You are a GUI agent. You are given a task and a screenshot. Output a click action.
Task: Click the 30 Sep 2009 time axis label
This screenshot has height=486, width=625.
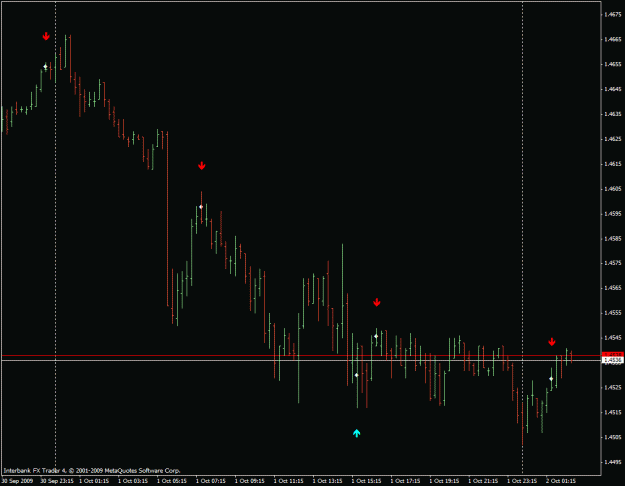[x=17, y=481]
